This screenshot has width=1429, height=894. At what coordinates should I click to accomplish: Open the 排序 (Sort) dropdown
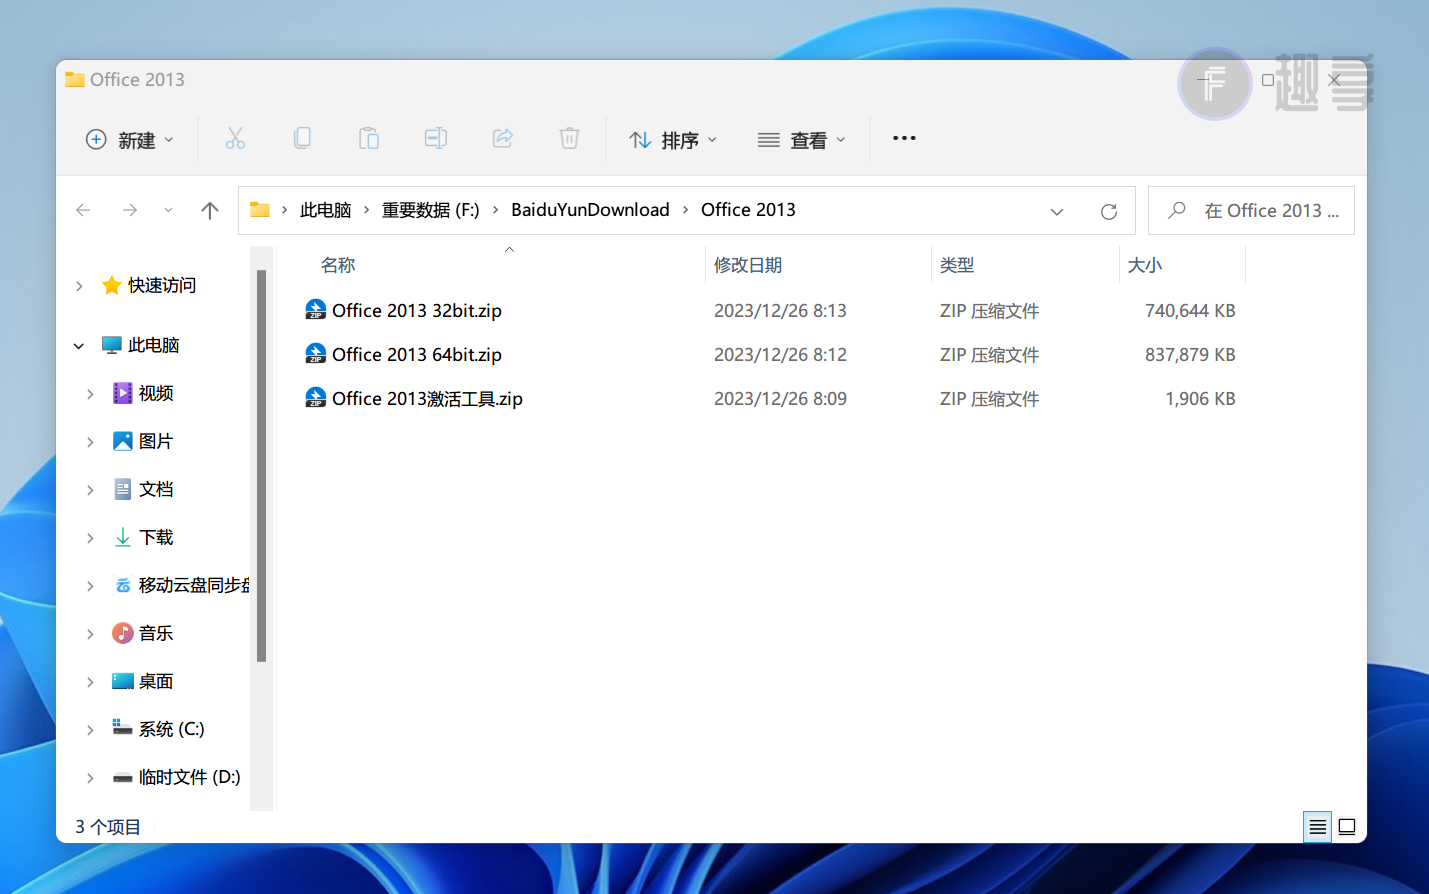673,140
